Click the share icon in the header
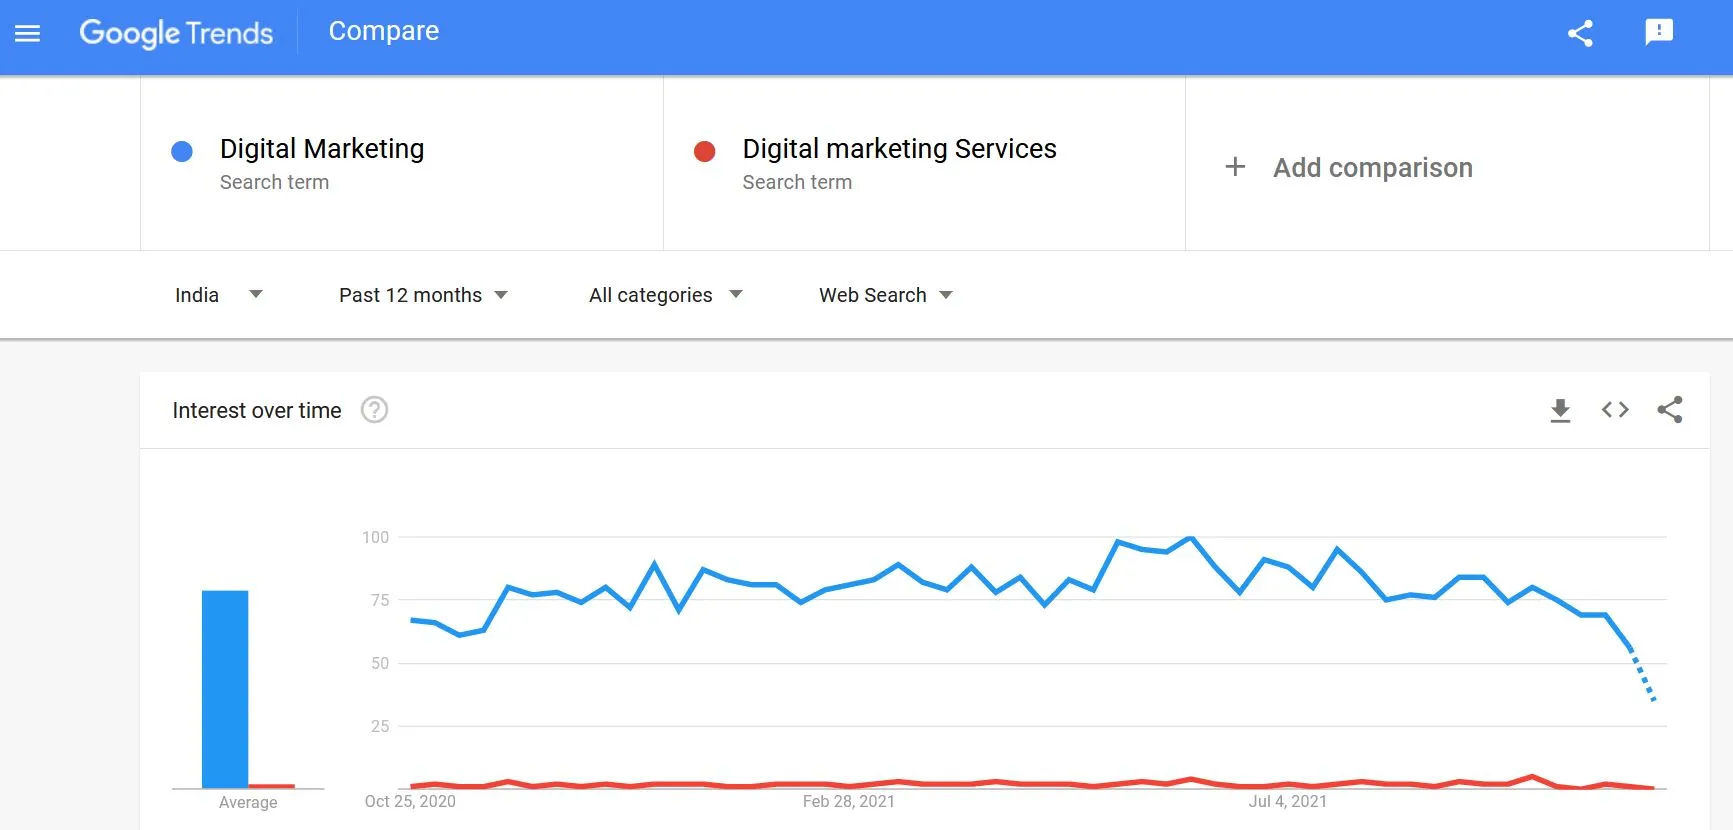Viewport: 1733px width, 830px height. [1580, 33]
